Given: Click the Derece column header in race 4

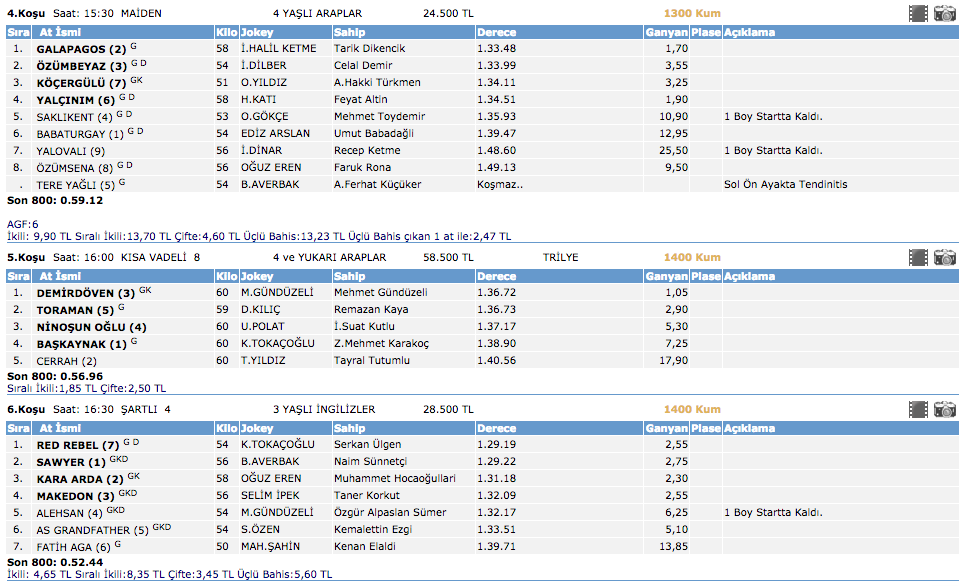Looking at the screenshot, I should coord(496,32).
